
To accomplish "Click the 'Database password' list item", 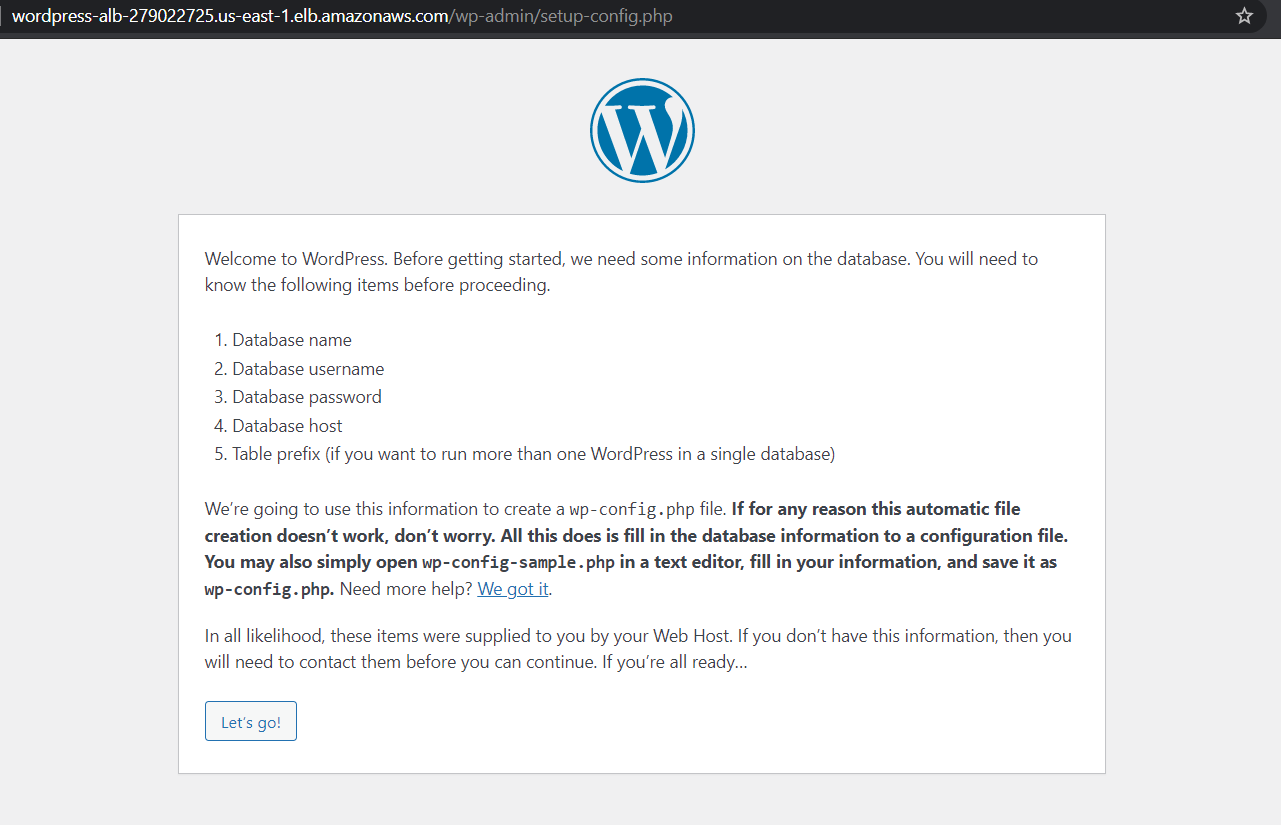I will 307,397.
